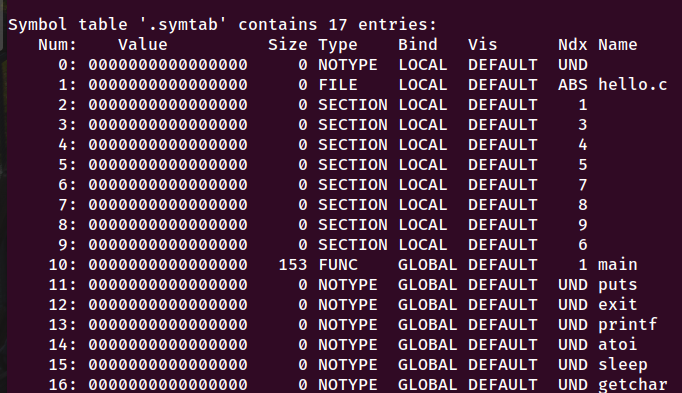
Task: Click the entry number '10:'
Action: pyautogui.click(x=63, y=265)
